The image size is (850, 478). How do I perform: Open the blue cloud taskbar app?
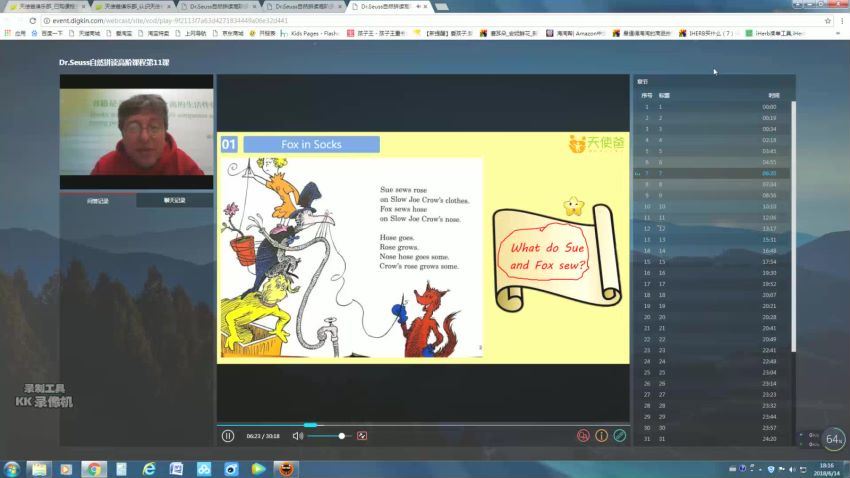coord(204,469)
